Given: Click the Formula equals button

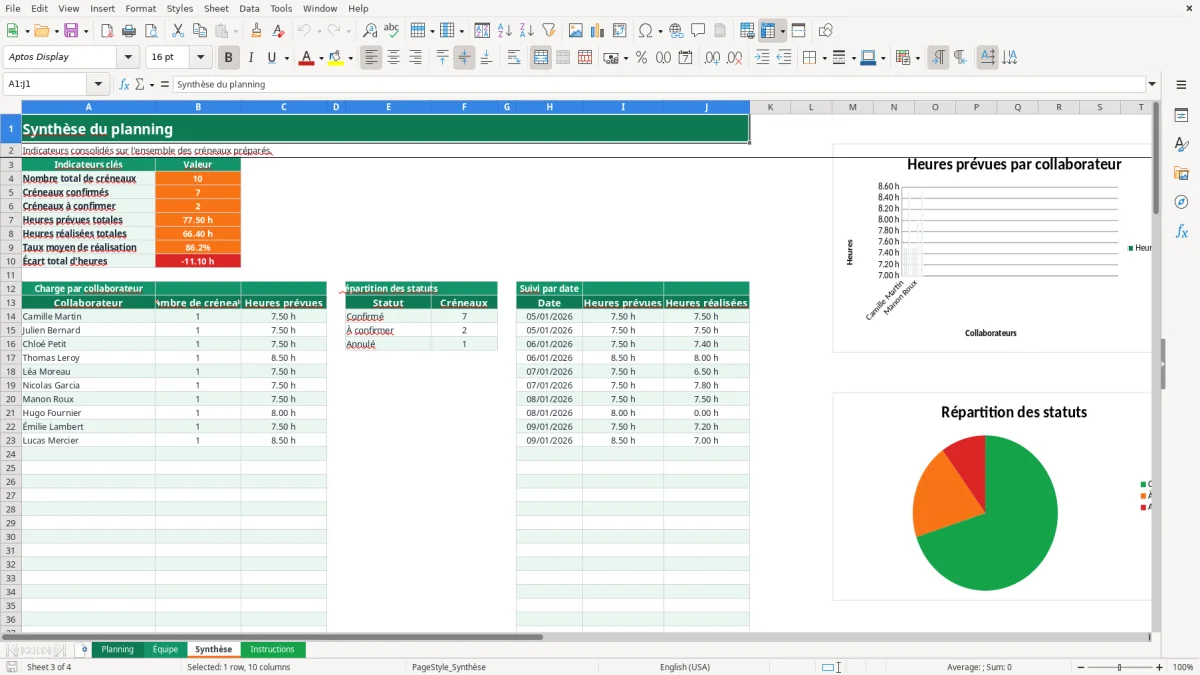Looking at the screenshot, I should (x=165, y=85).
